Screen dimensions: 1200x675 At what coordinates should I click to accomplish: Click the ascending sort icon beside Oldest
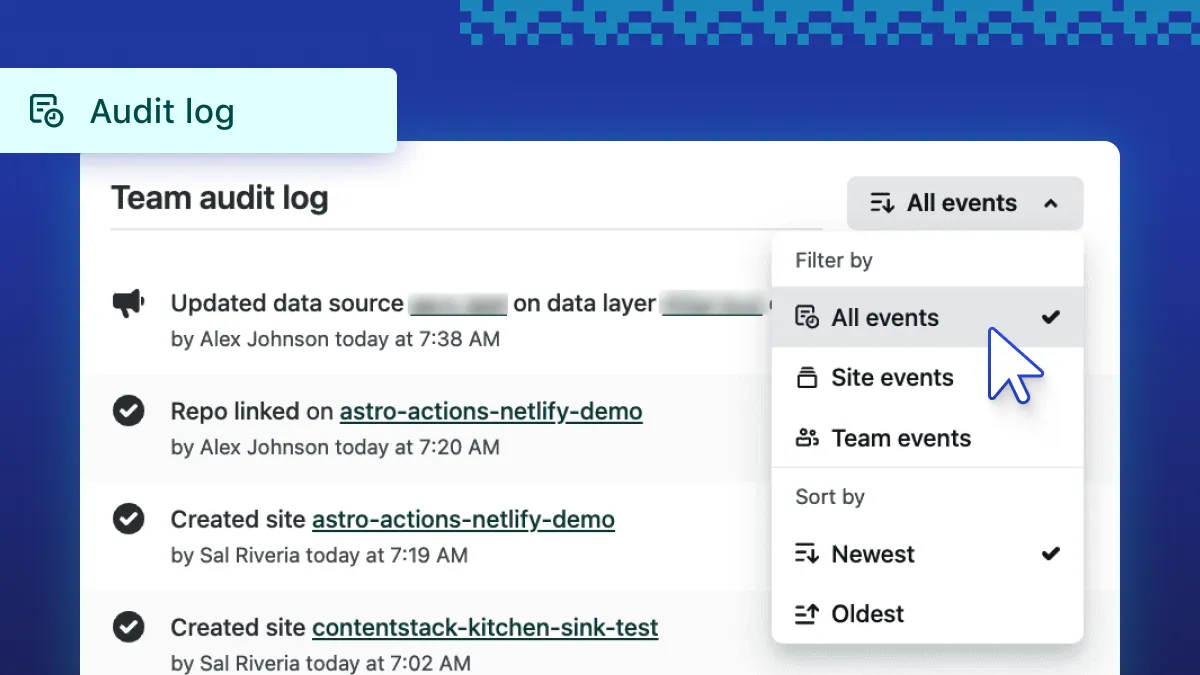click(x=806, y=614)
